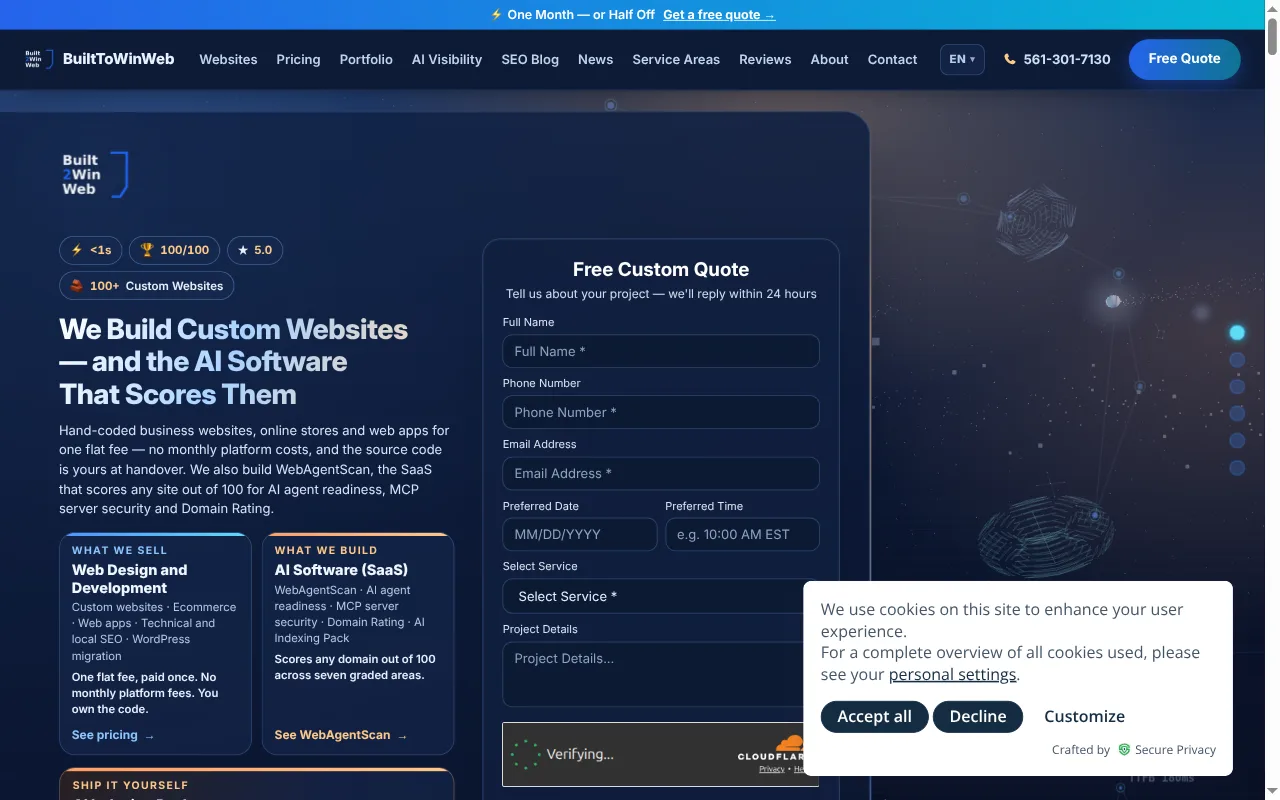The image size is (1280, 800).
Task: Follow the 'See pricing' link
Action: [113, 735]
